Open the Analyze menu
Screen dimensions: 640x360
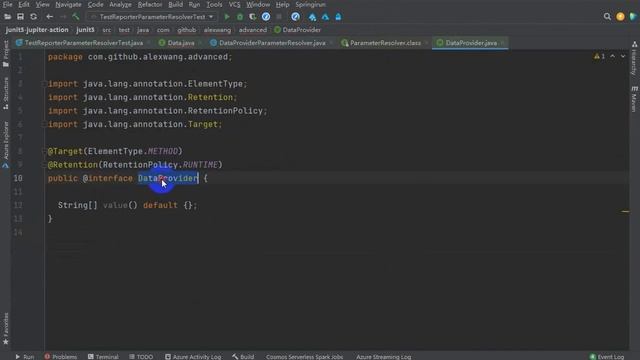(120, 4)
